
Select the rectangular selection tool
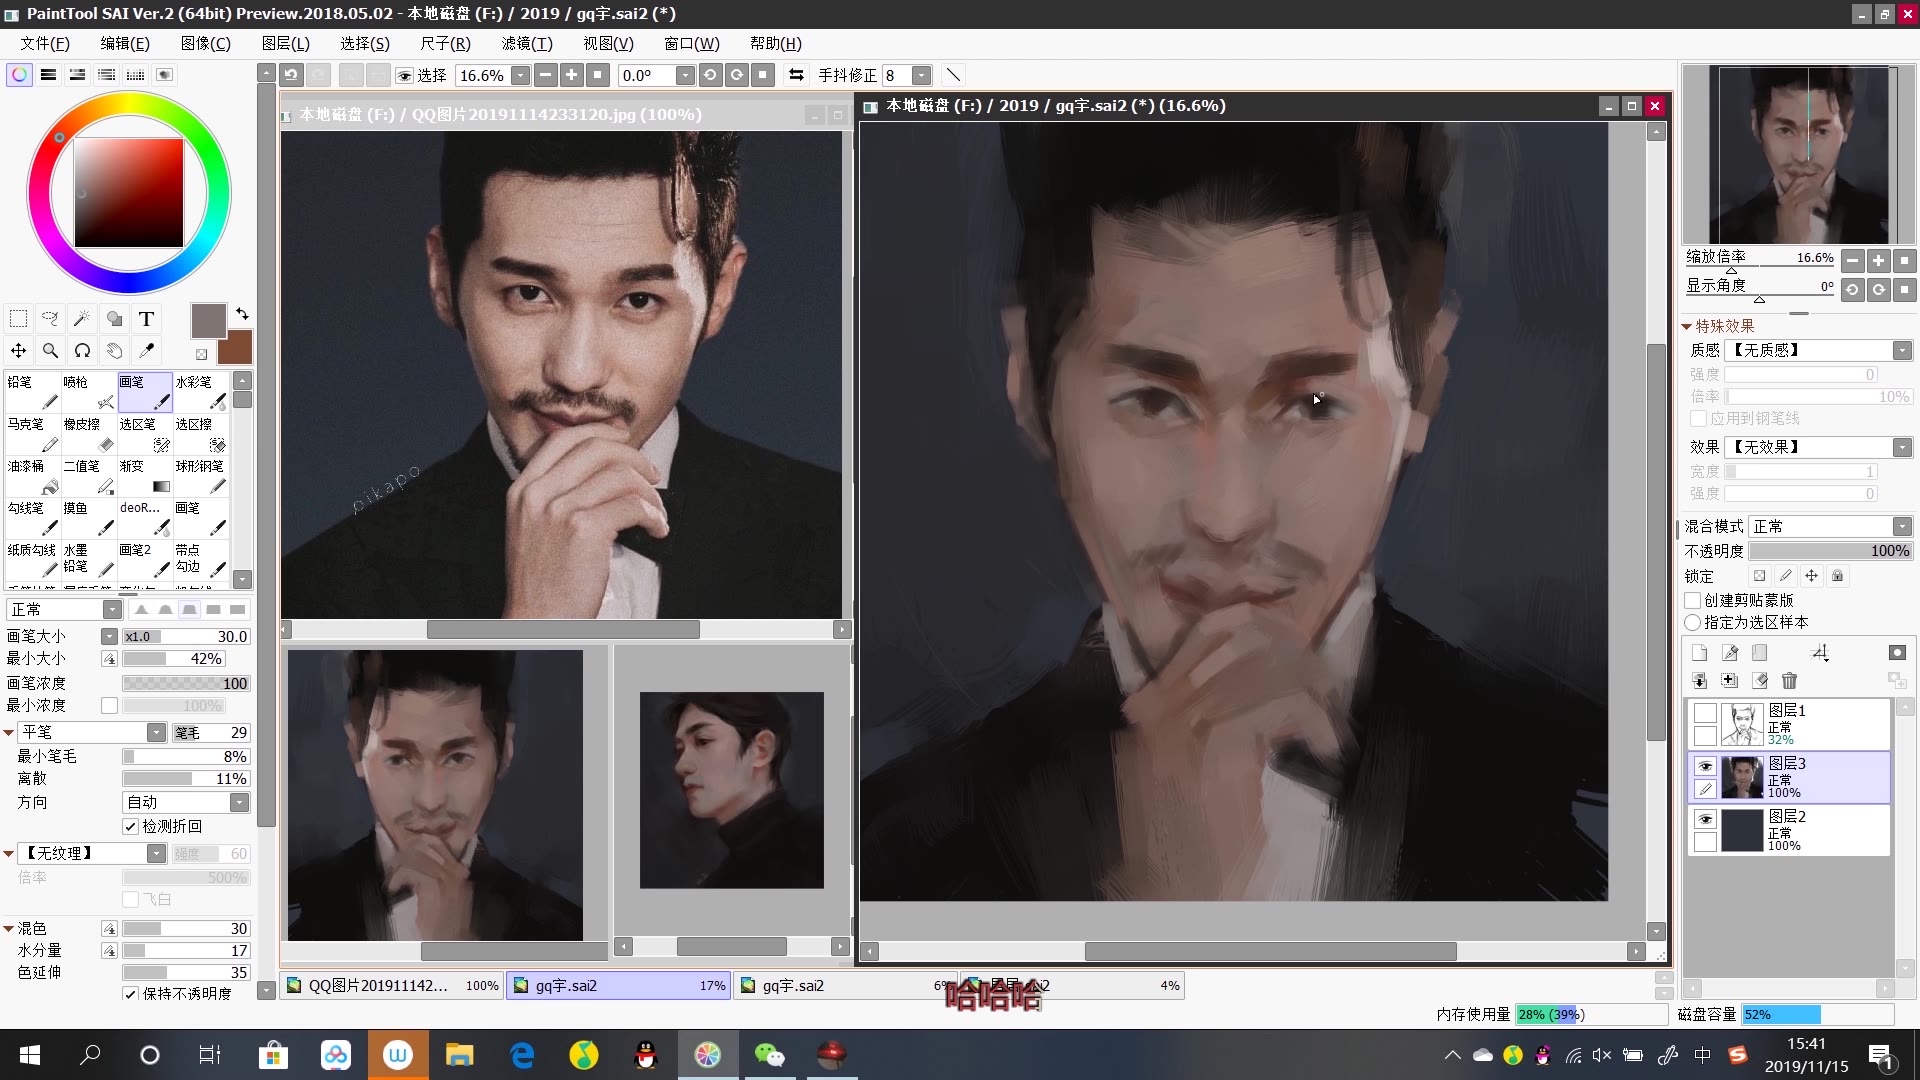[x=18, y=319]
